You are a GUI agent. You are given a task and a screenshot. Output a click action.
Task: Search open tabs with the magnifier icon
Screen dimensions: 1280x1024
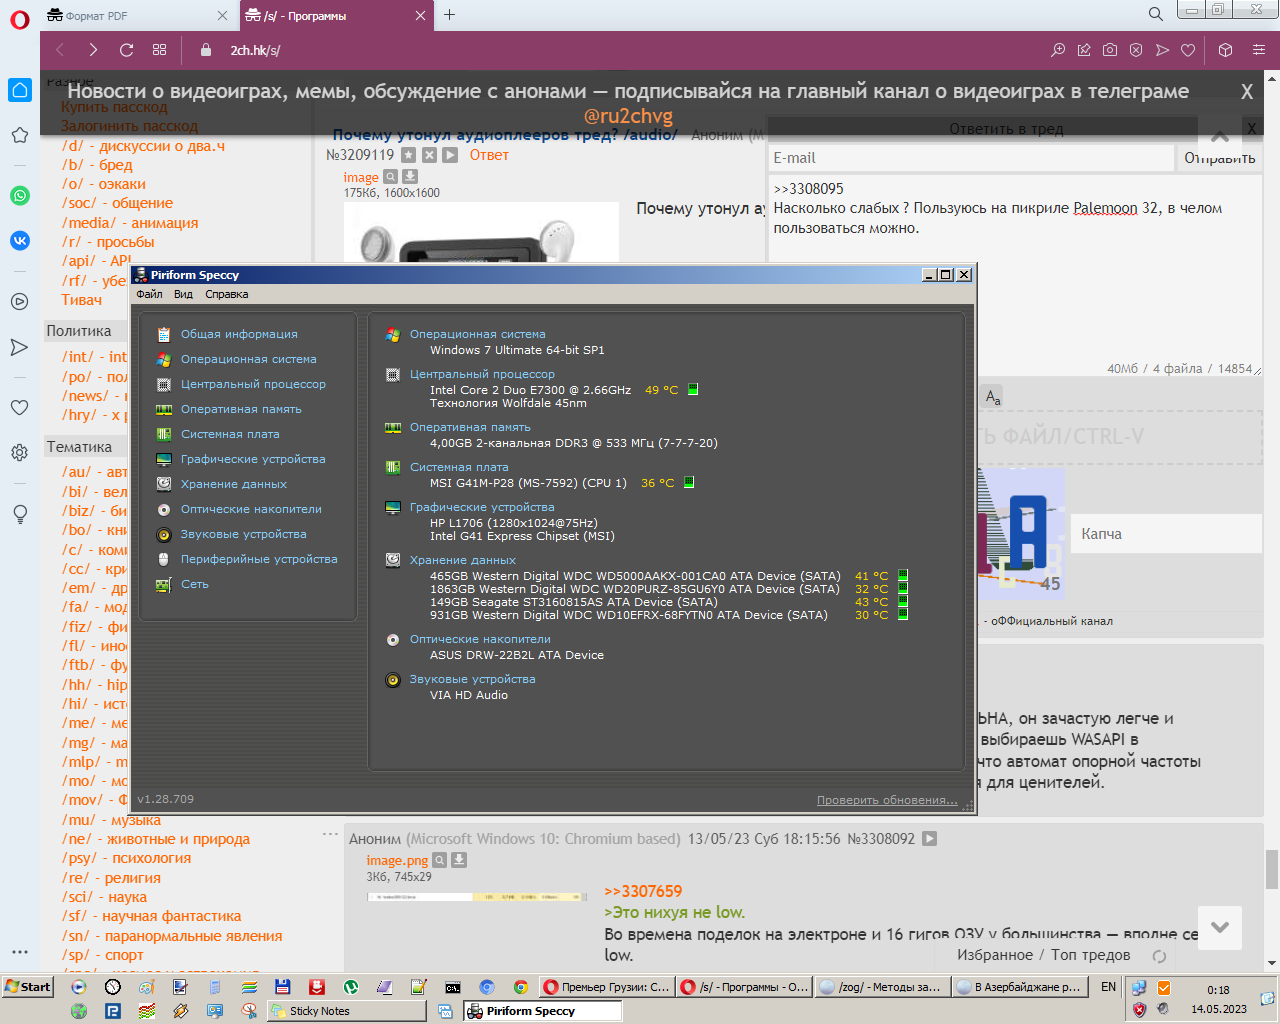(1155, 14)
